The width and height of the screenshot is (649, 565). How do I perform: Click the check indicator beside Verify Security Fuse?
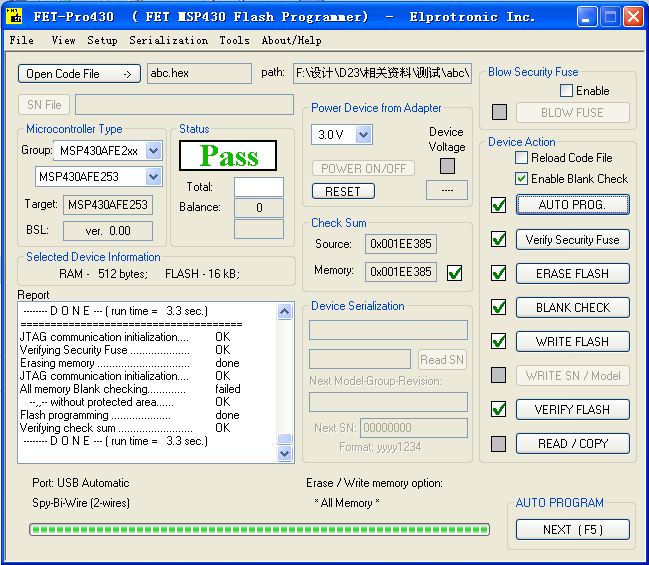(x=498, y=239)
